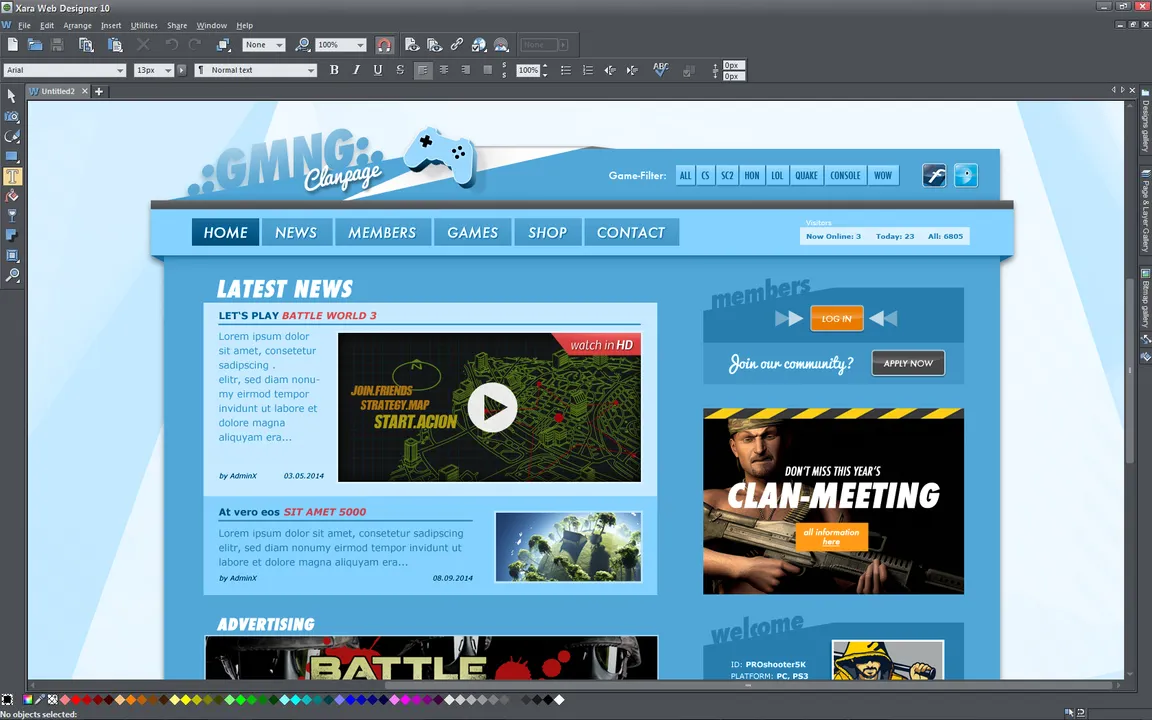Select the Transparency wine glass tool
The height and width of the screenshot is (720, 1152).
click(x=12, y=216)
